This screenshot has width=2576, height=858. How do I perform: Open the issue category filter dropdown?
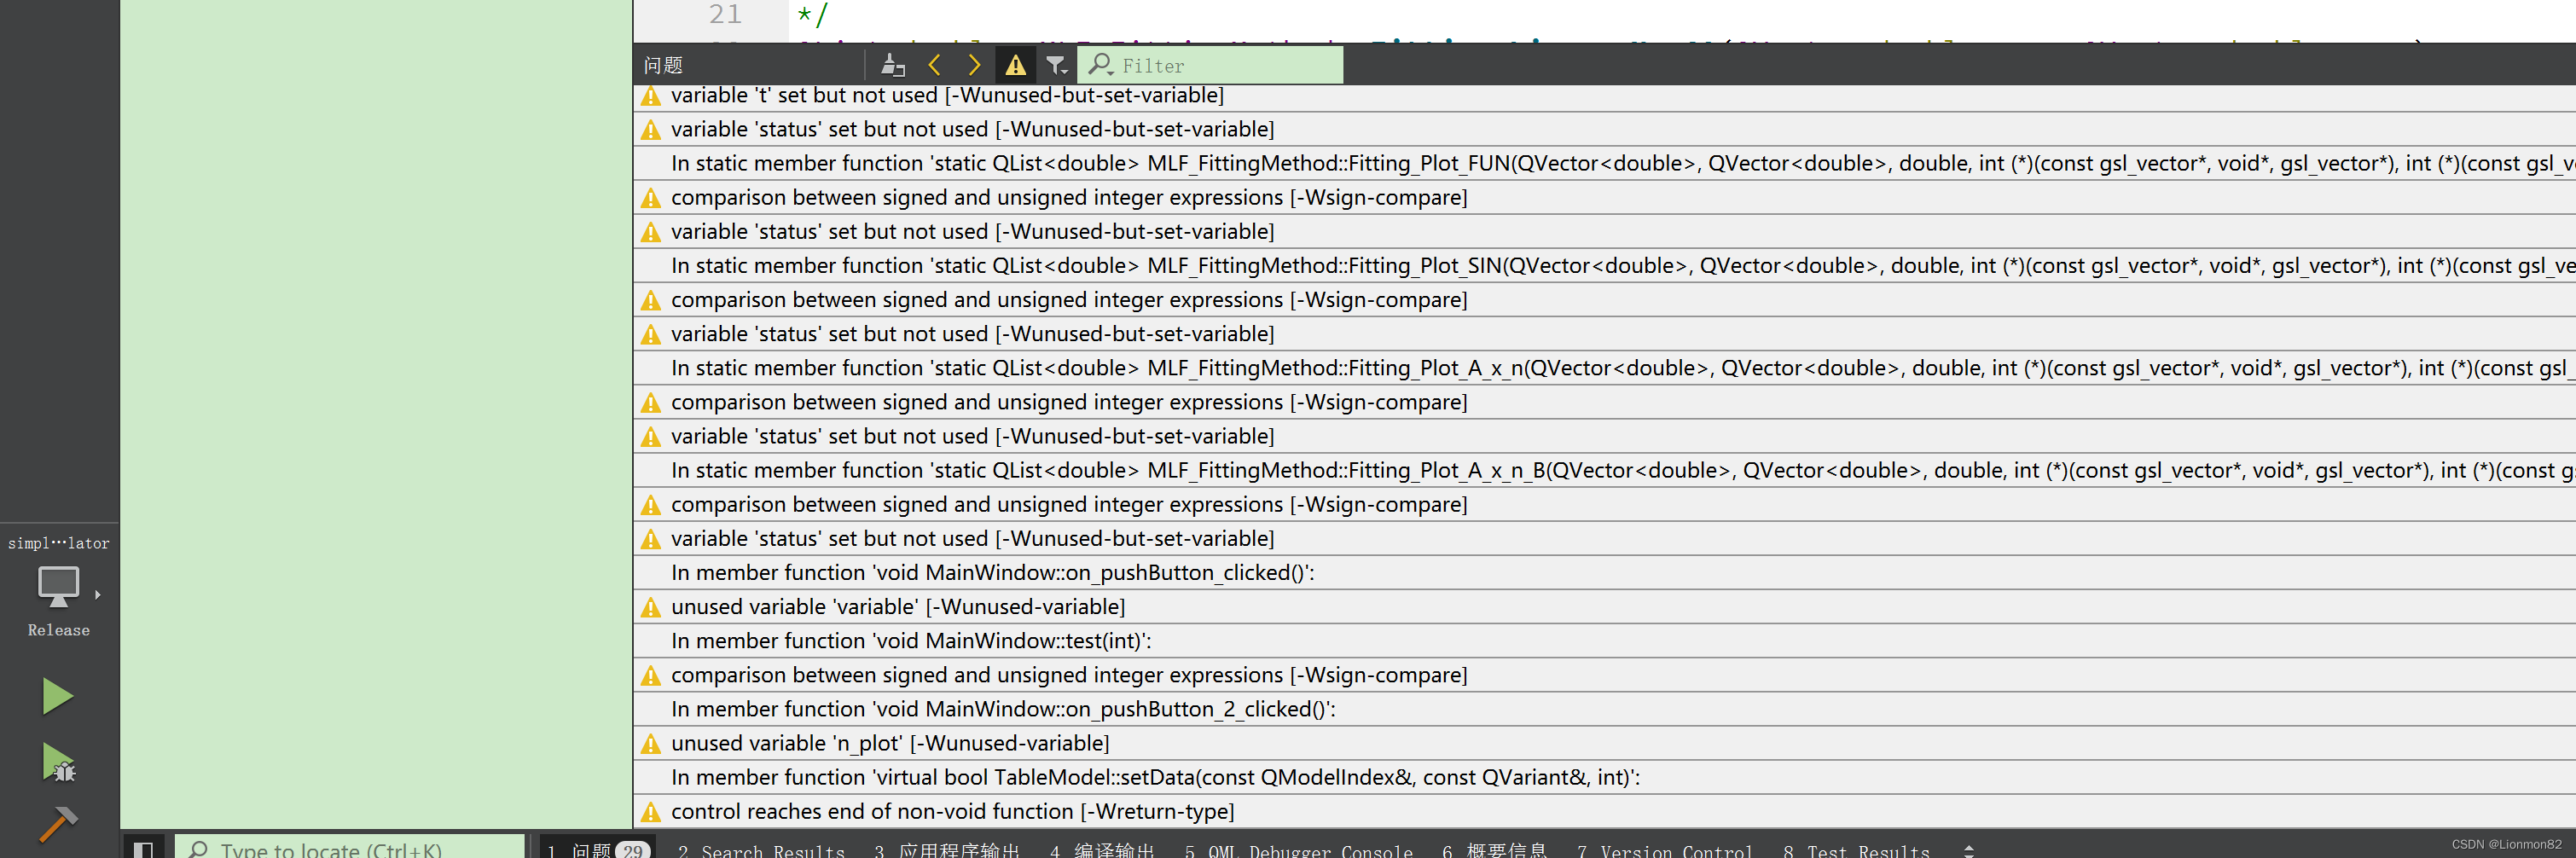click(x=1056, y=65)
